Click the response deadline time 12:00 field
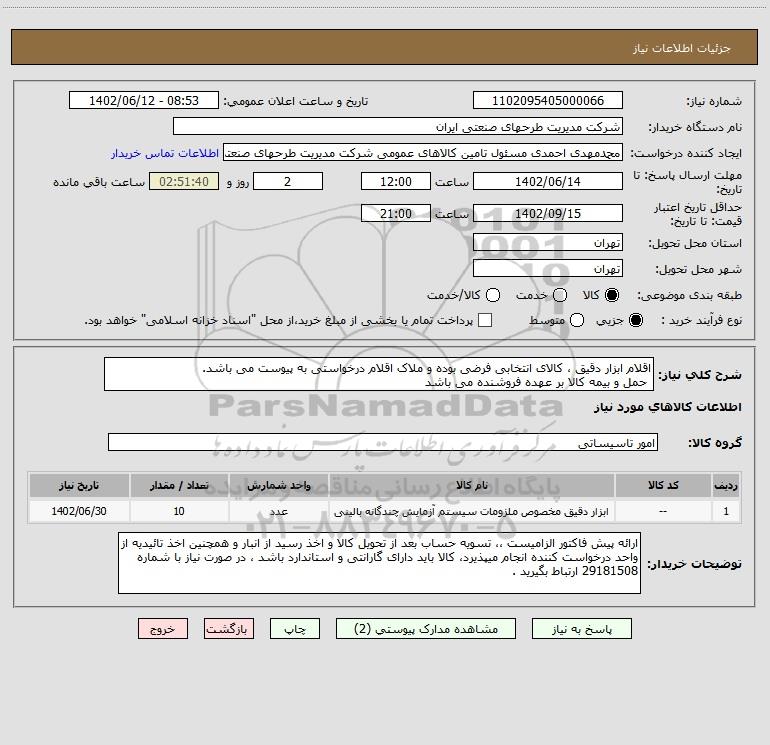 396,182
